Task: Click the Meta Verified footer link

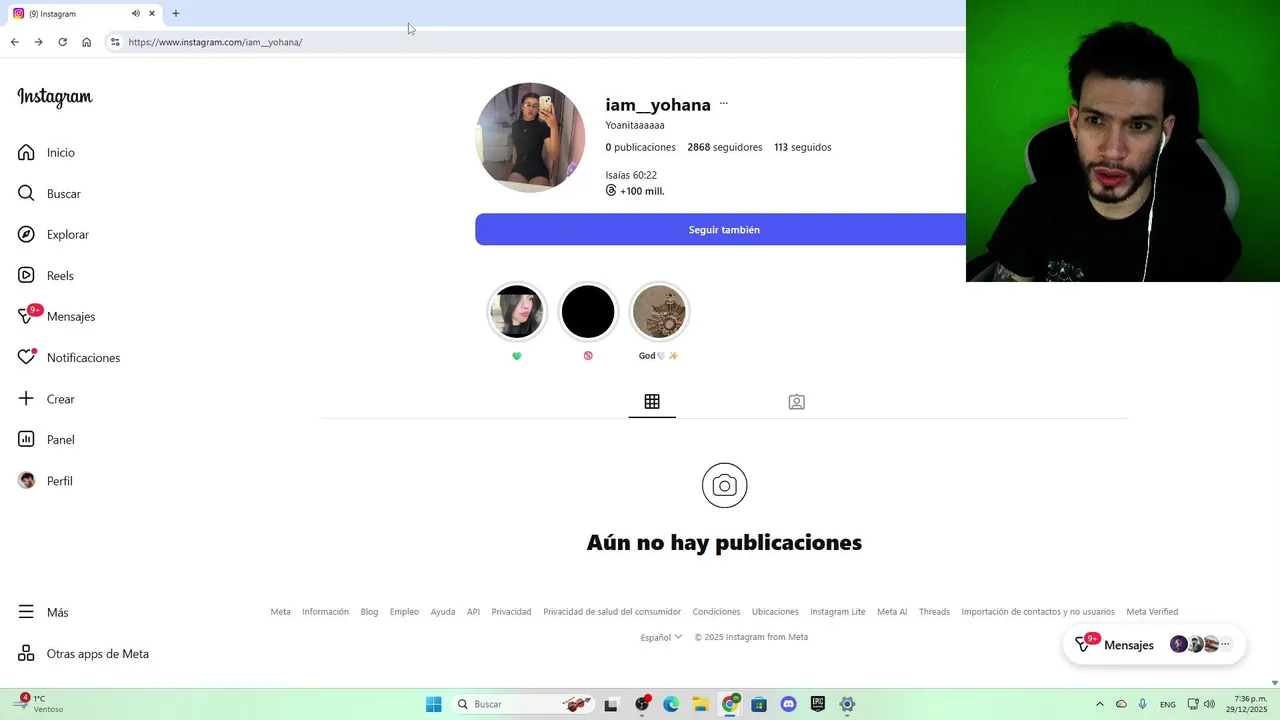Action: pos(1152,612)
